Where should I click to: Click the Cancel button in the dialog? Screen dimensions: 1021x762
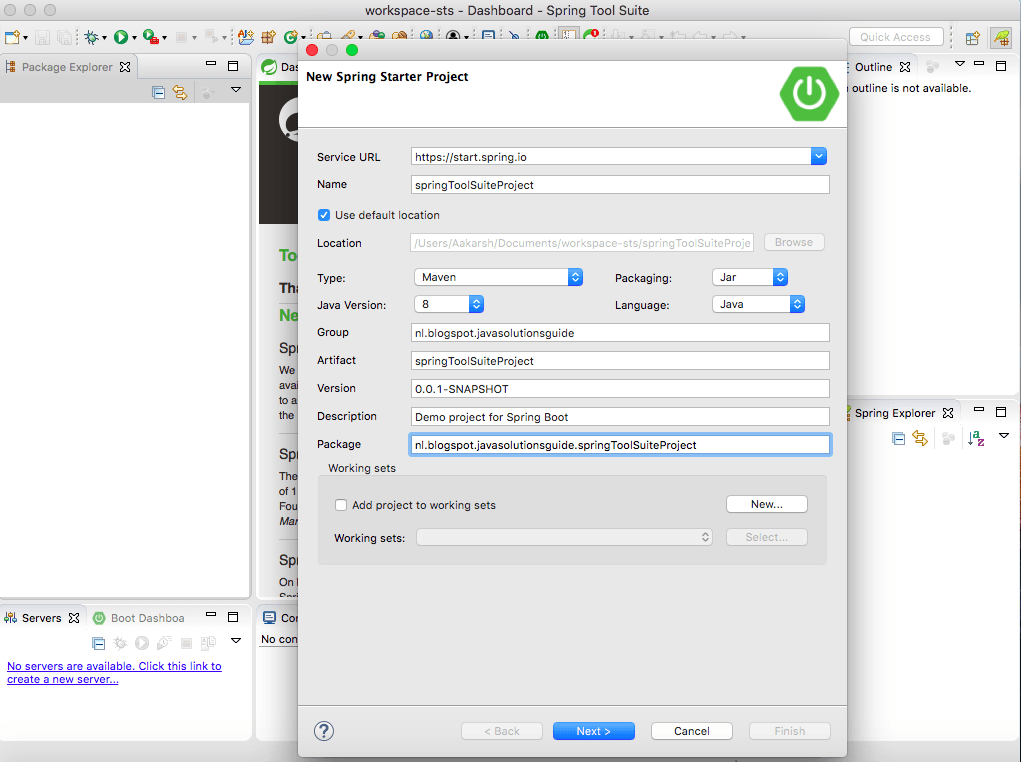click(x=692, y=731)
